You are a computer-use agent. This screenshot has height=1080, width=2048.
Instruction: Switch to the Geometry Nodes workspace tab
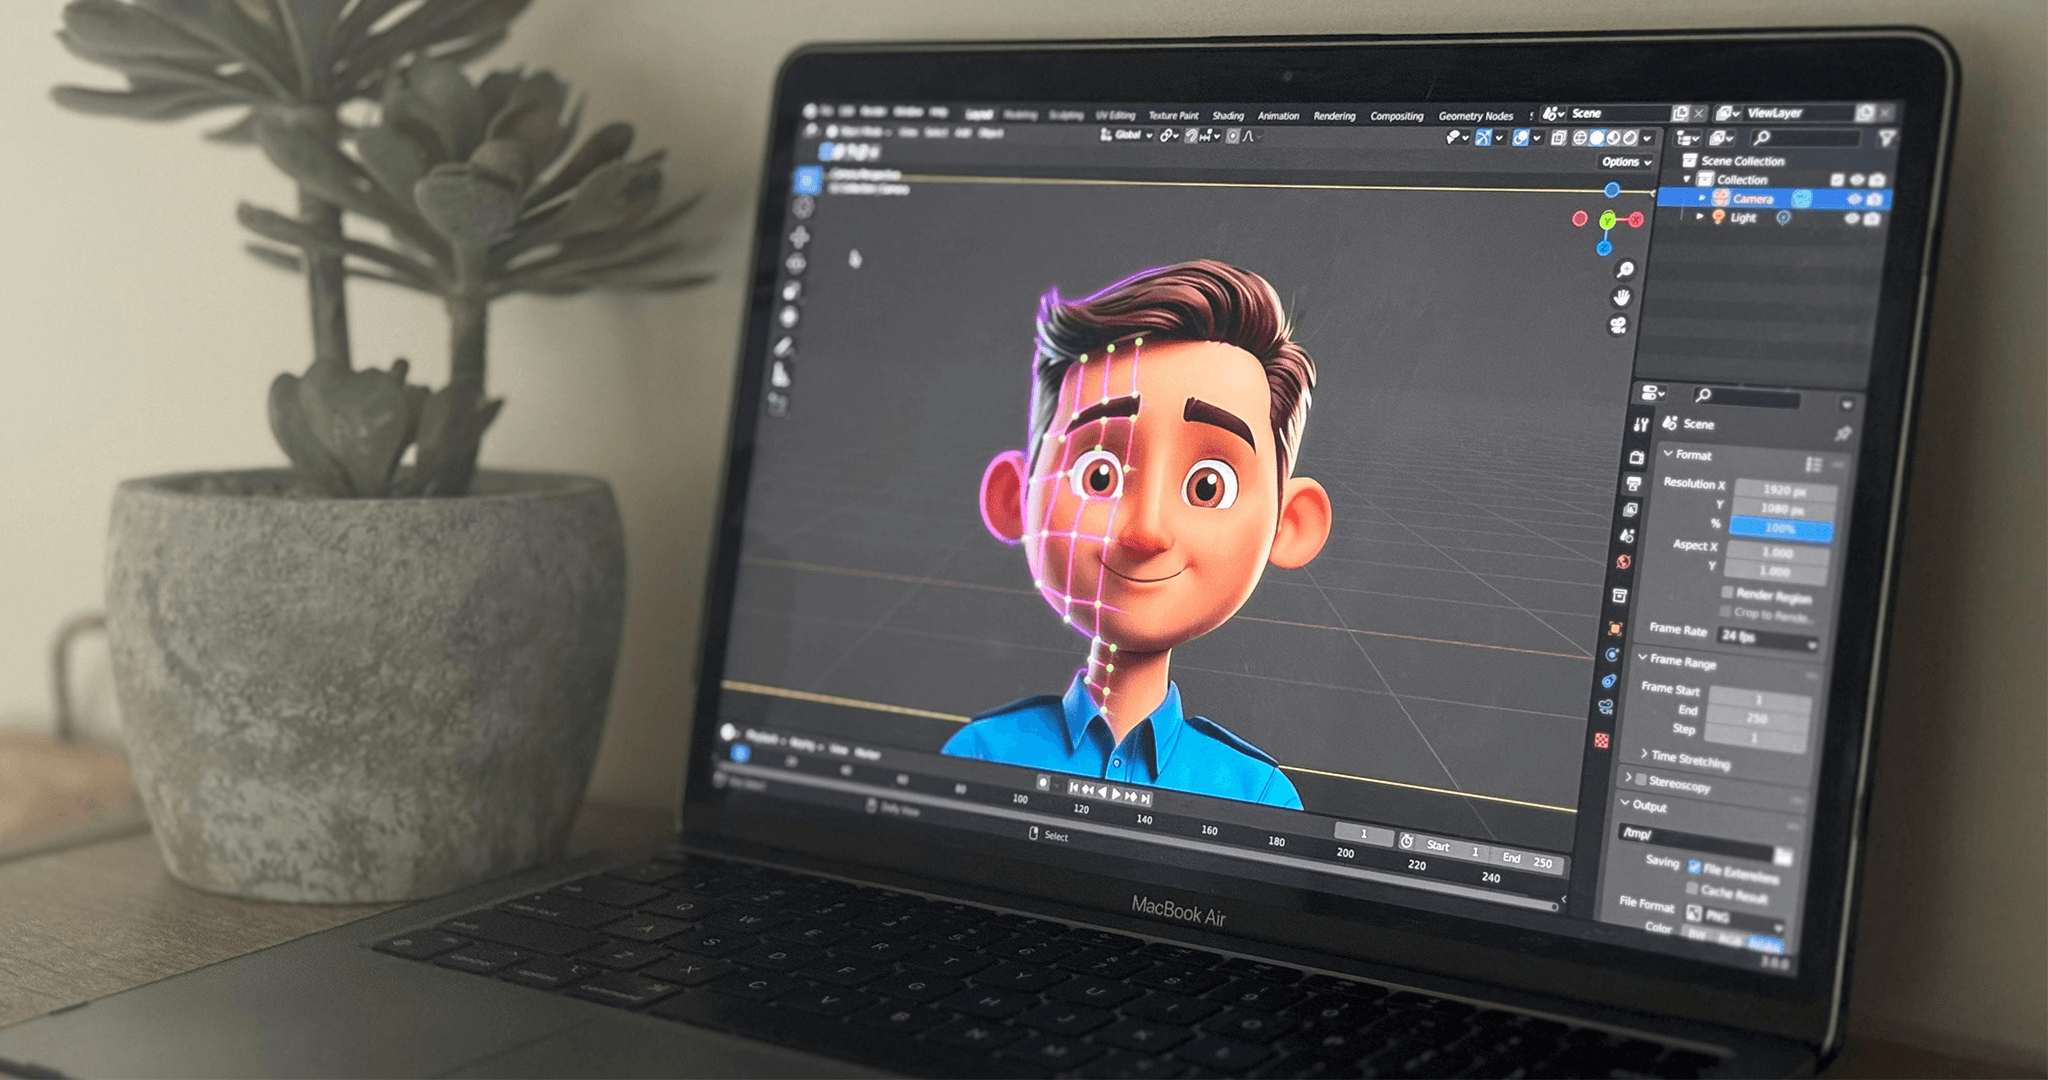1476,116
